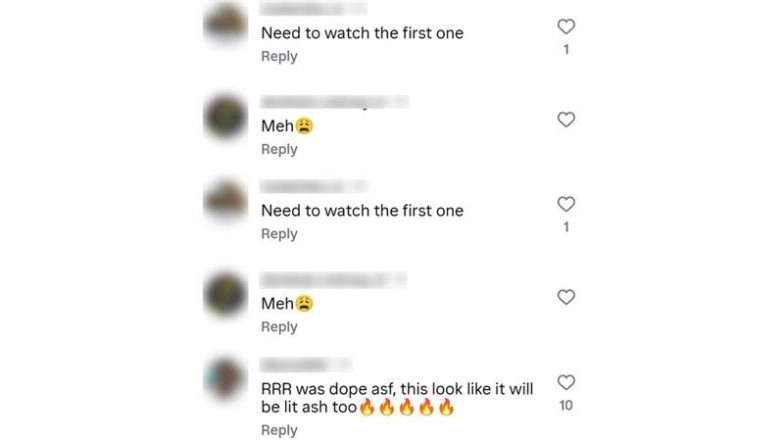The image size is (784, 441).
Task: Reply to the second "Need to watch the first one" comment
Action: (279, 234)
